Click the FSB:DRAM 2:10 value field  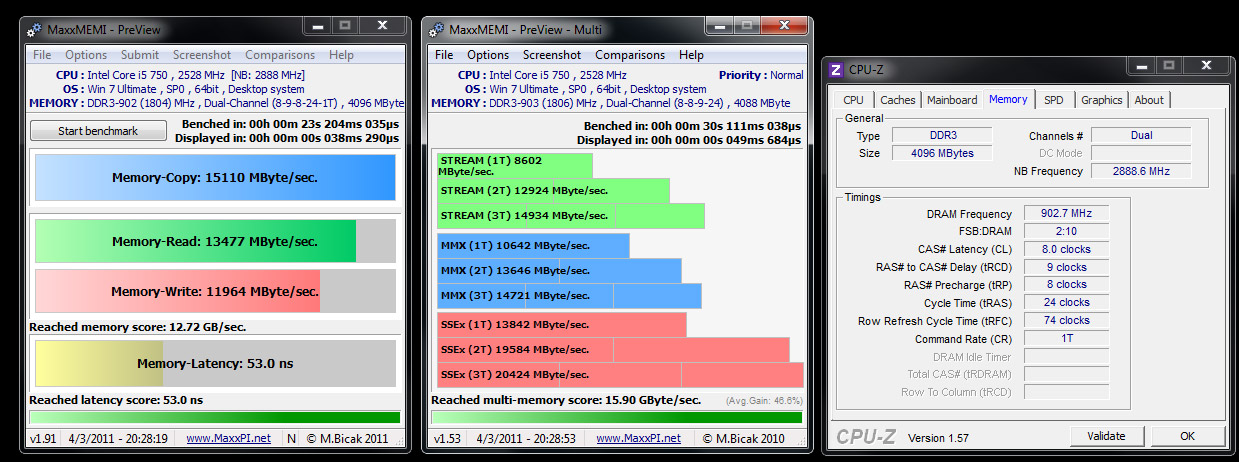[1066, 231]
